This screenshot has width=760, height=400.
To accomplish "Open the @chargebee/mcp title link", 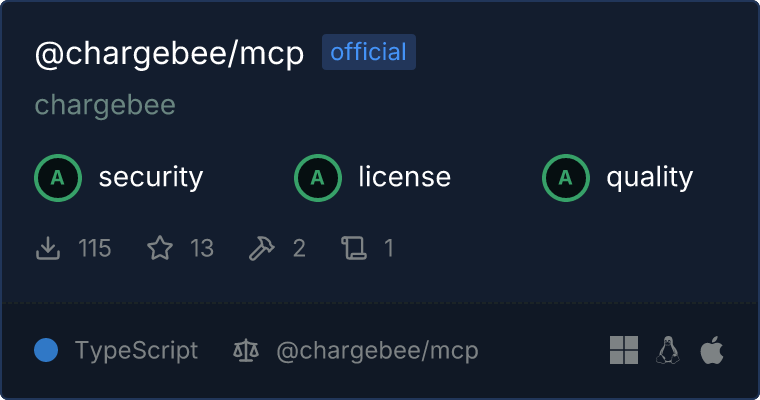I will tap(169, 54).
